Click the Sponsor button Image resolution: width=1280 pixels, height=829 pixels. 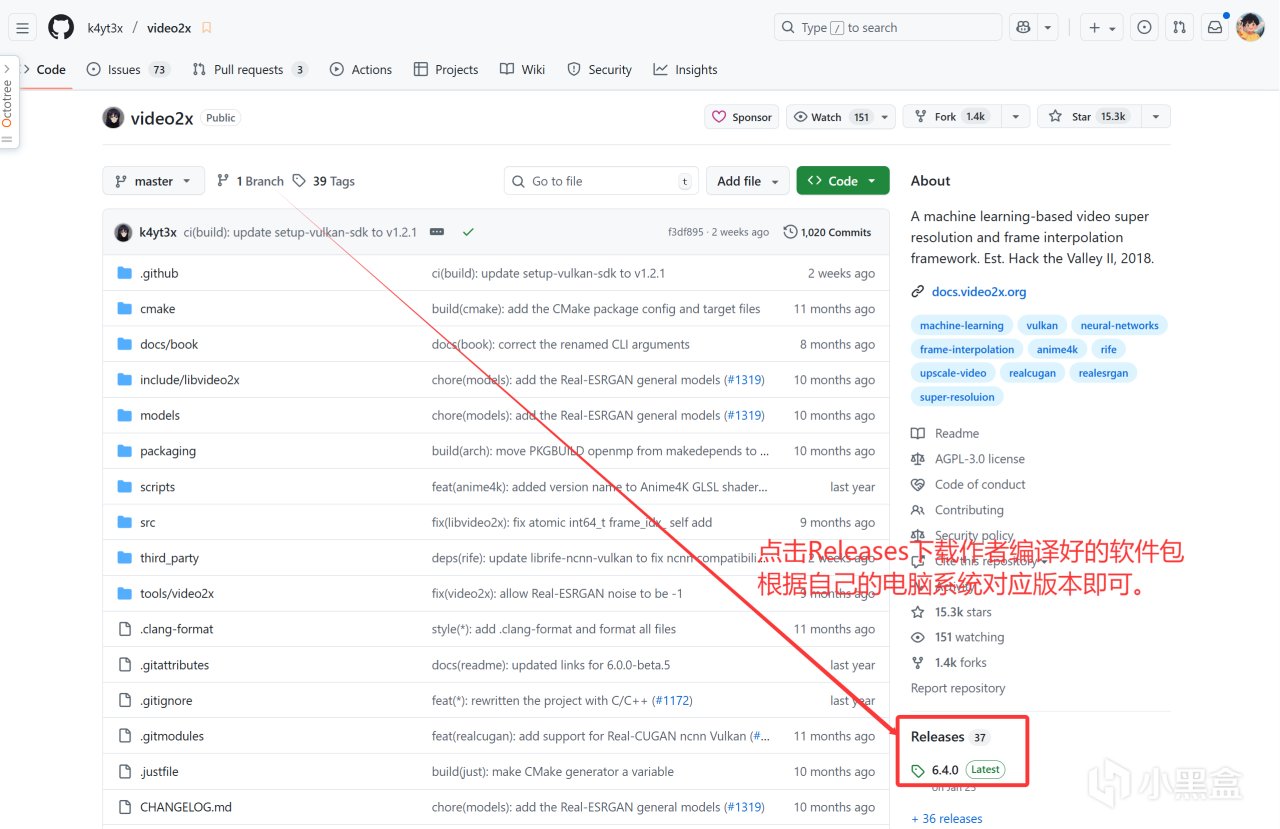[x=742, y=117]
